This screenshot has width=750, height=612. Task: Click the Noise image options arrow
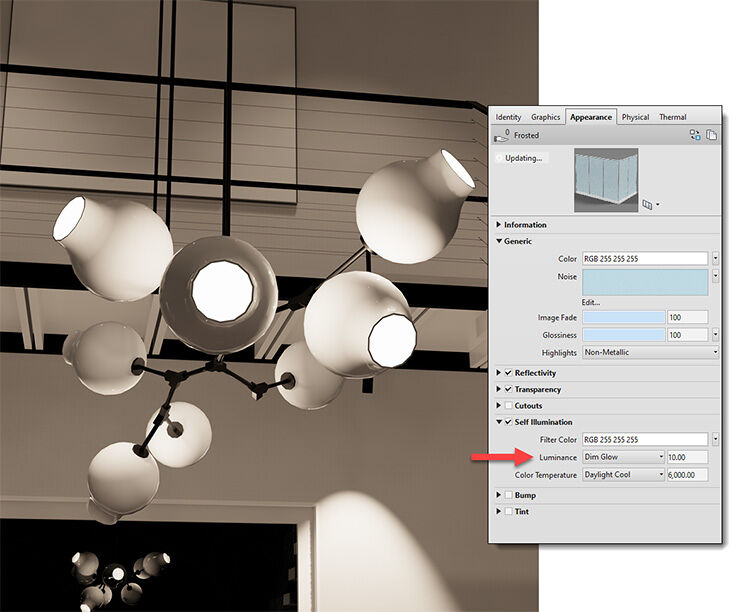[x=715, y=276]
